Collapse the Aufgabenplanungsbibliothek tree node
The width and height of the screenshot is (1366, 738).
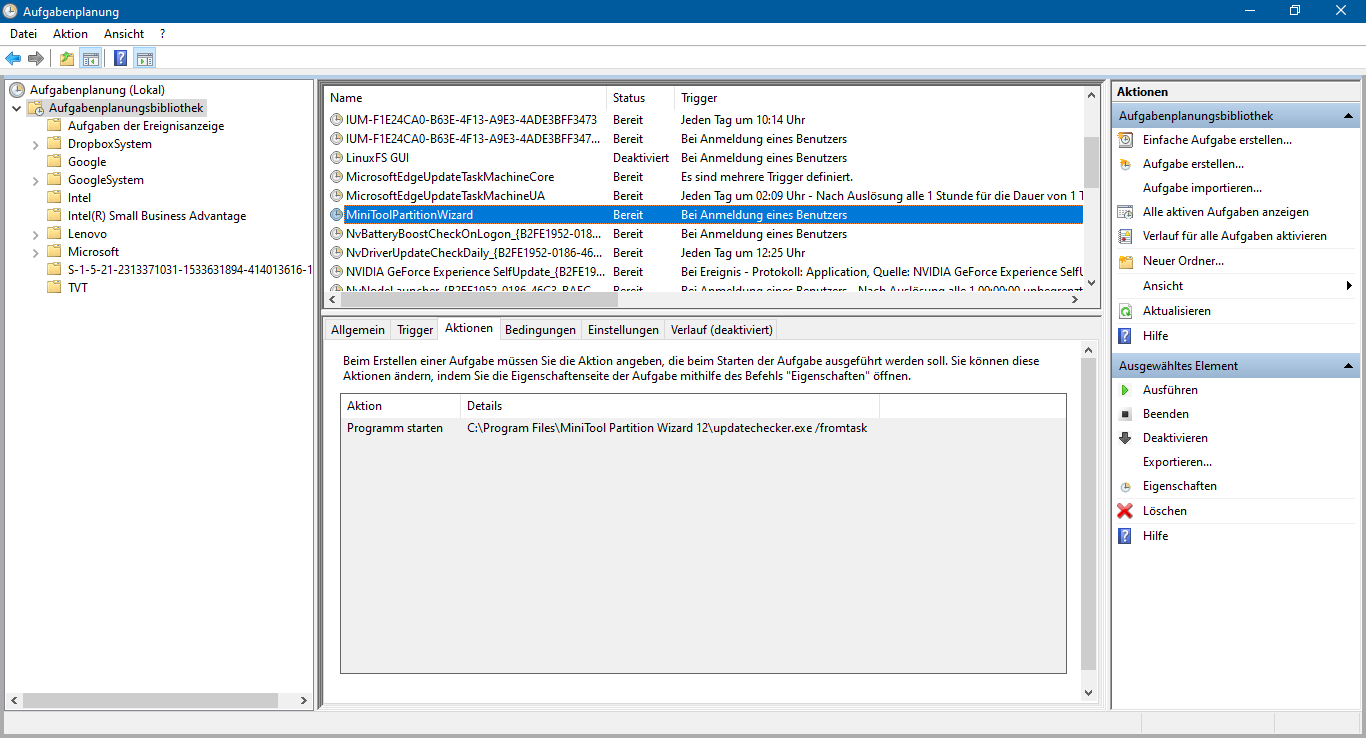pos(17,108)
